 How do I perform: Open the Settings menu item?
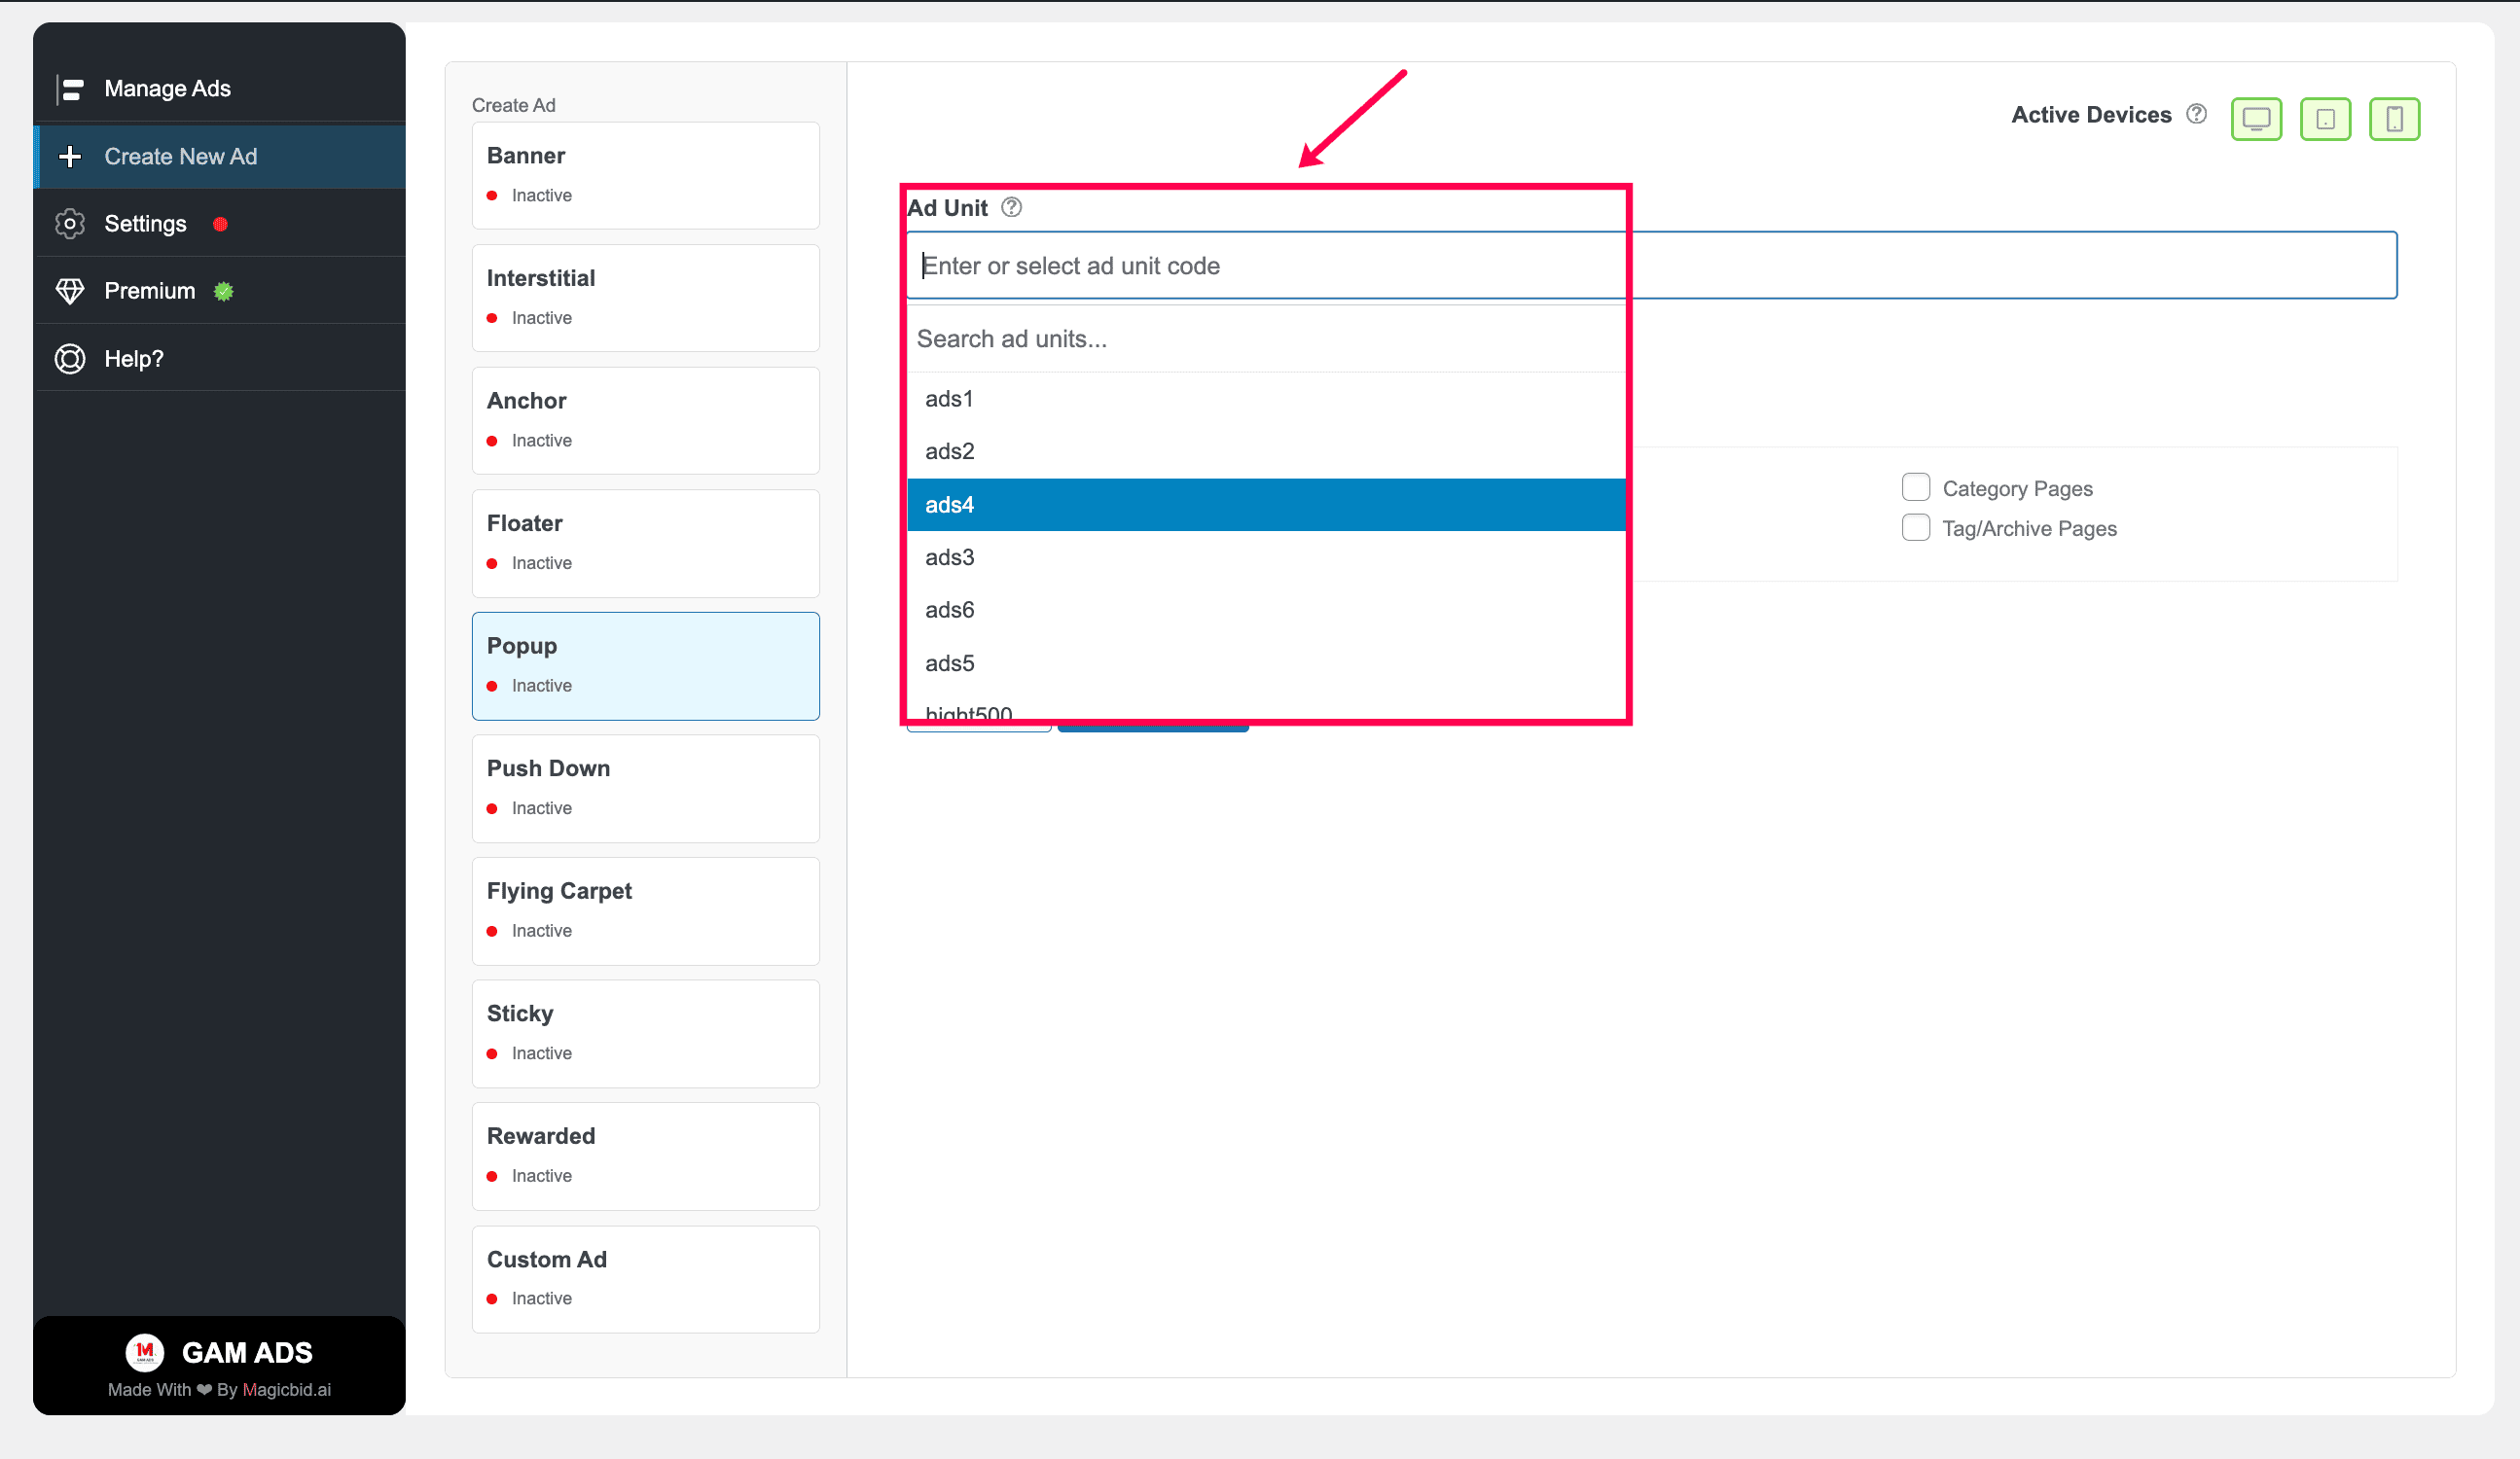(x=220, y=224)
